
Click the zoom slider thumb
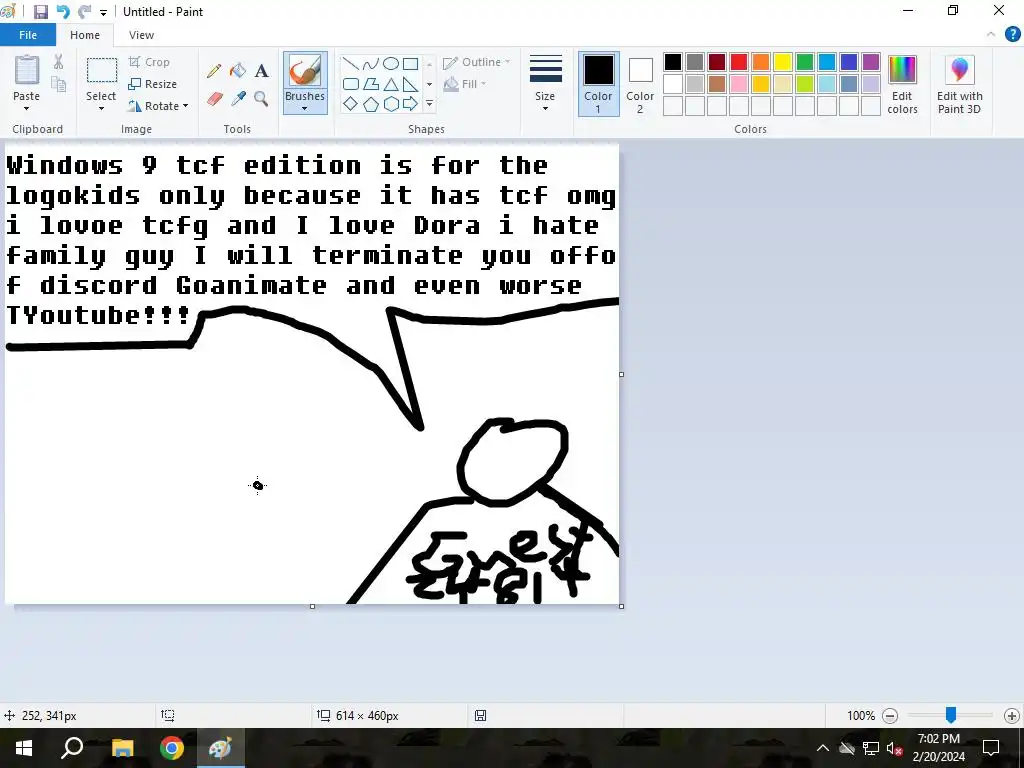pos(951,715)
